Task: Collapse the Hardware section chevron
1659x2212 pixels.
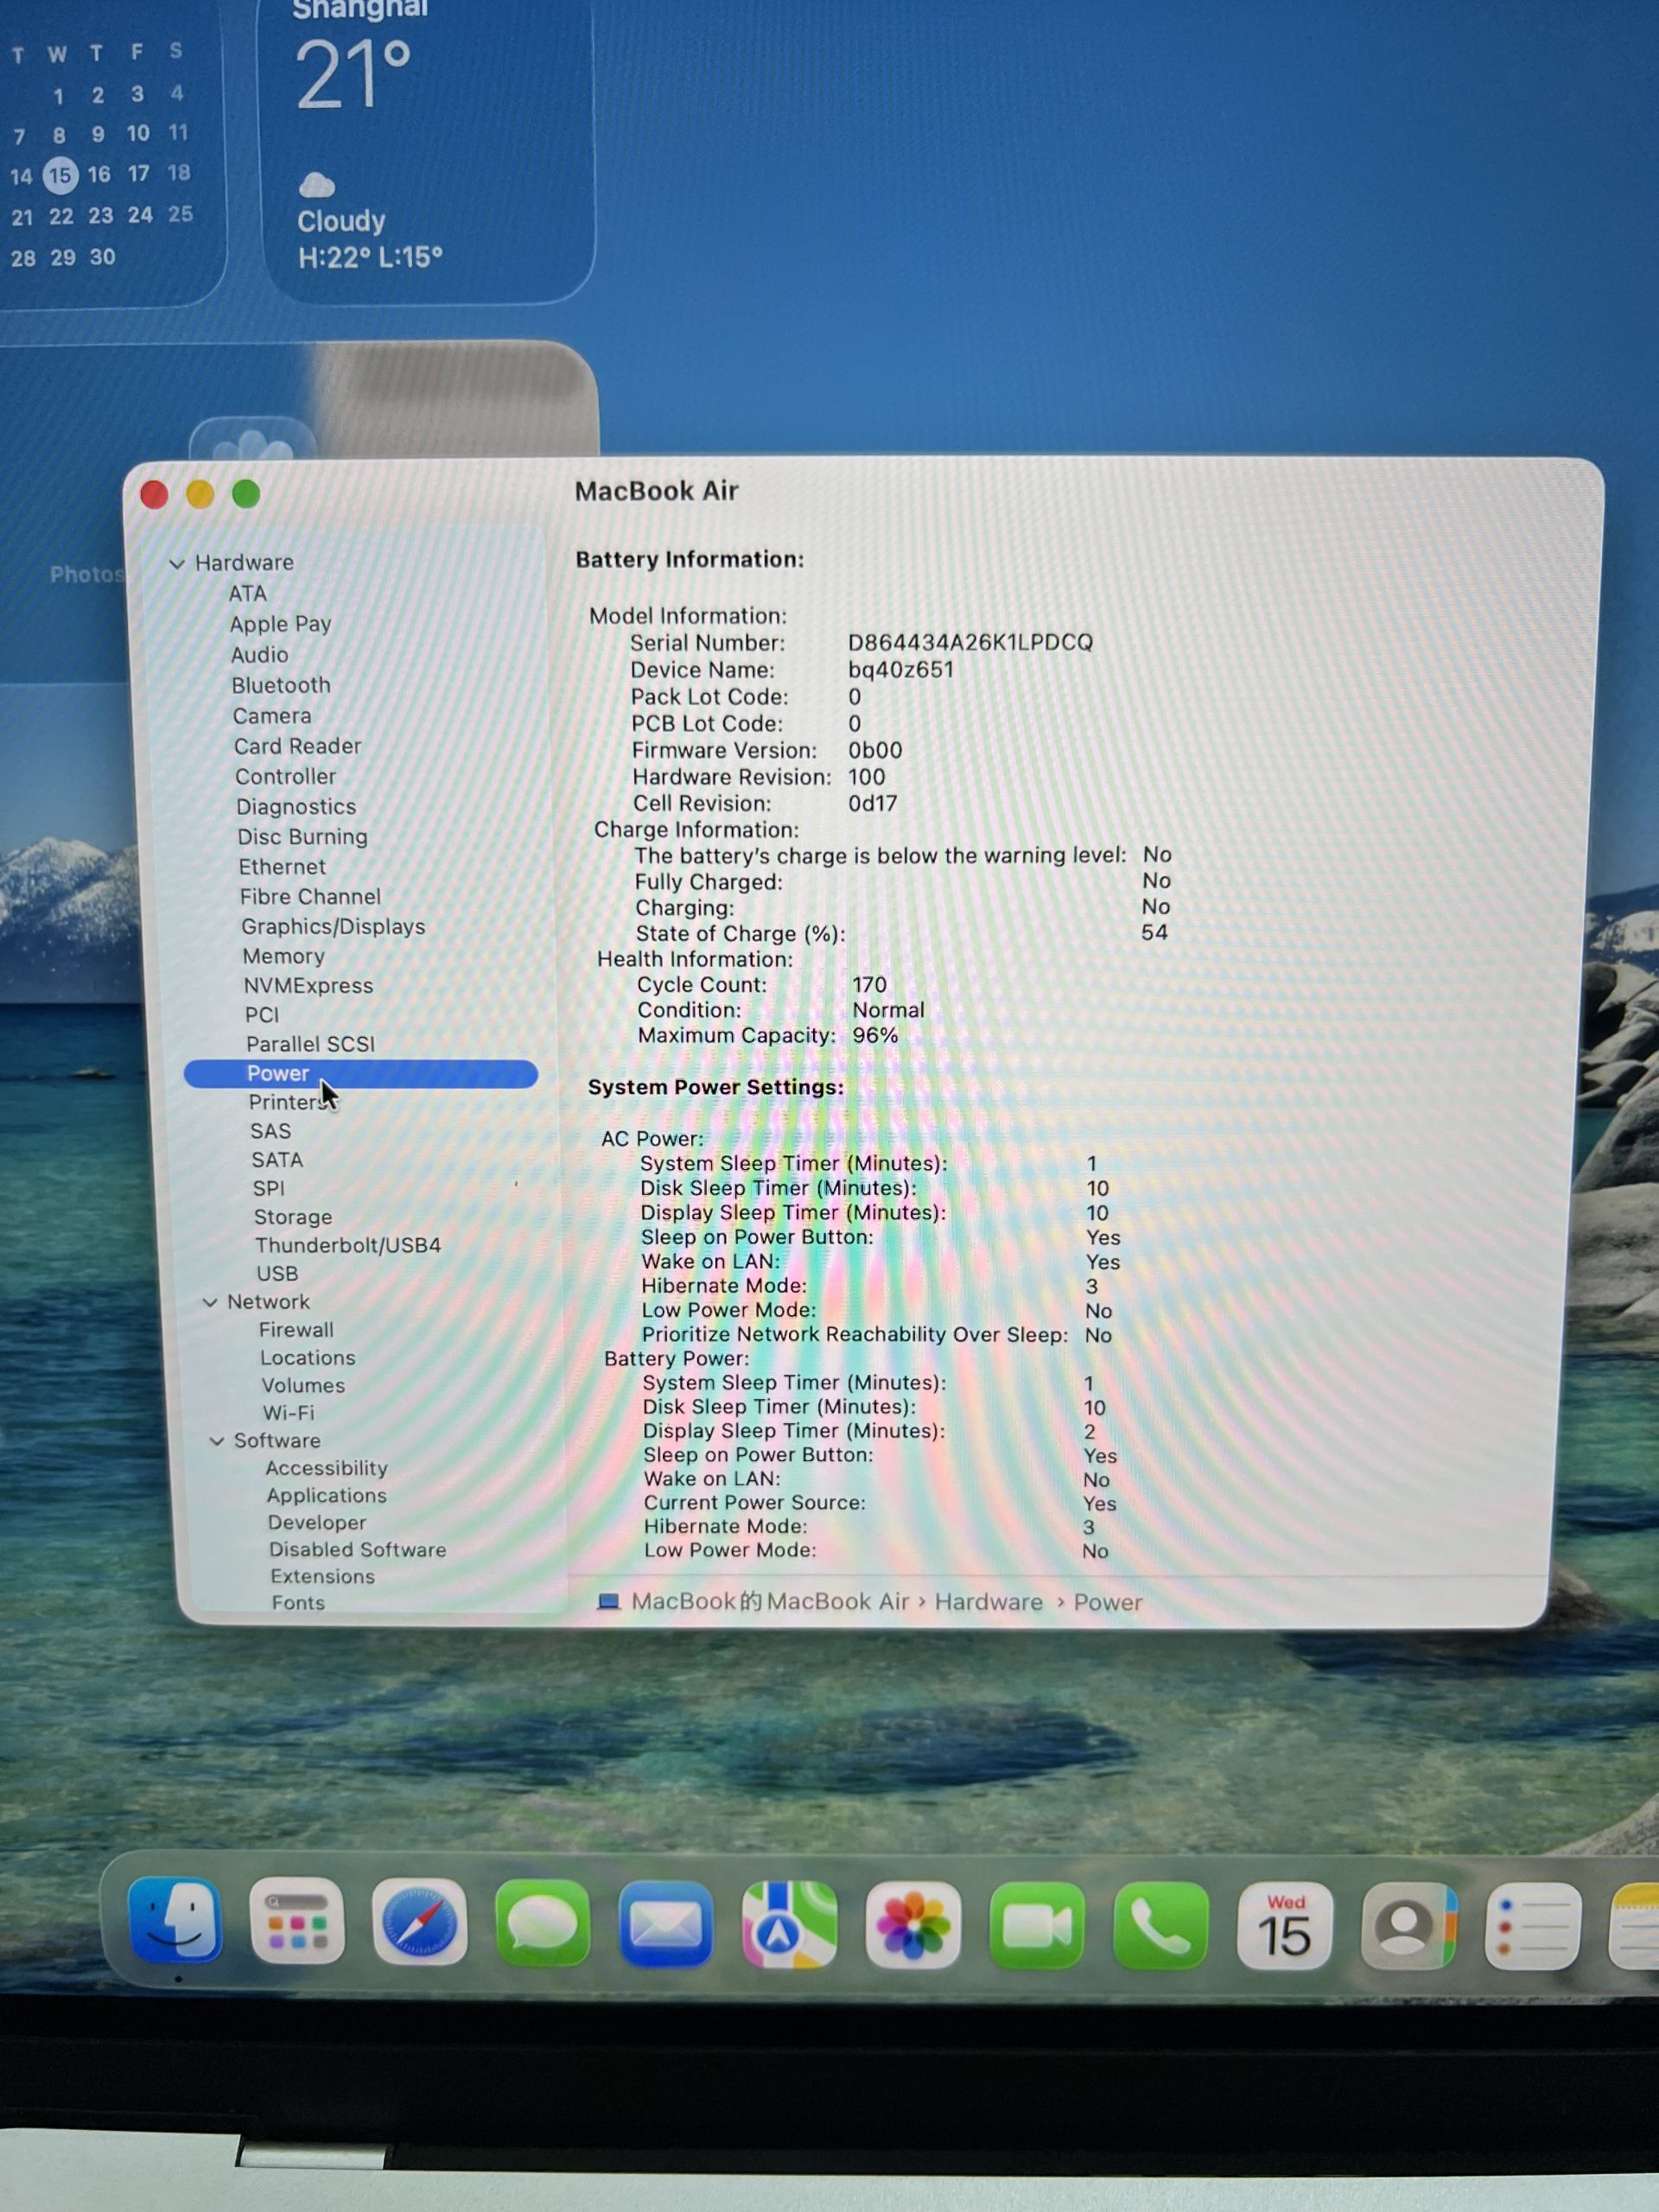Action: click(x=177, y=564)
